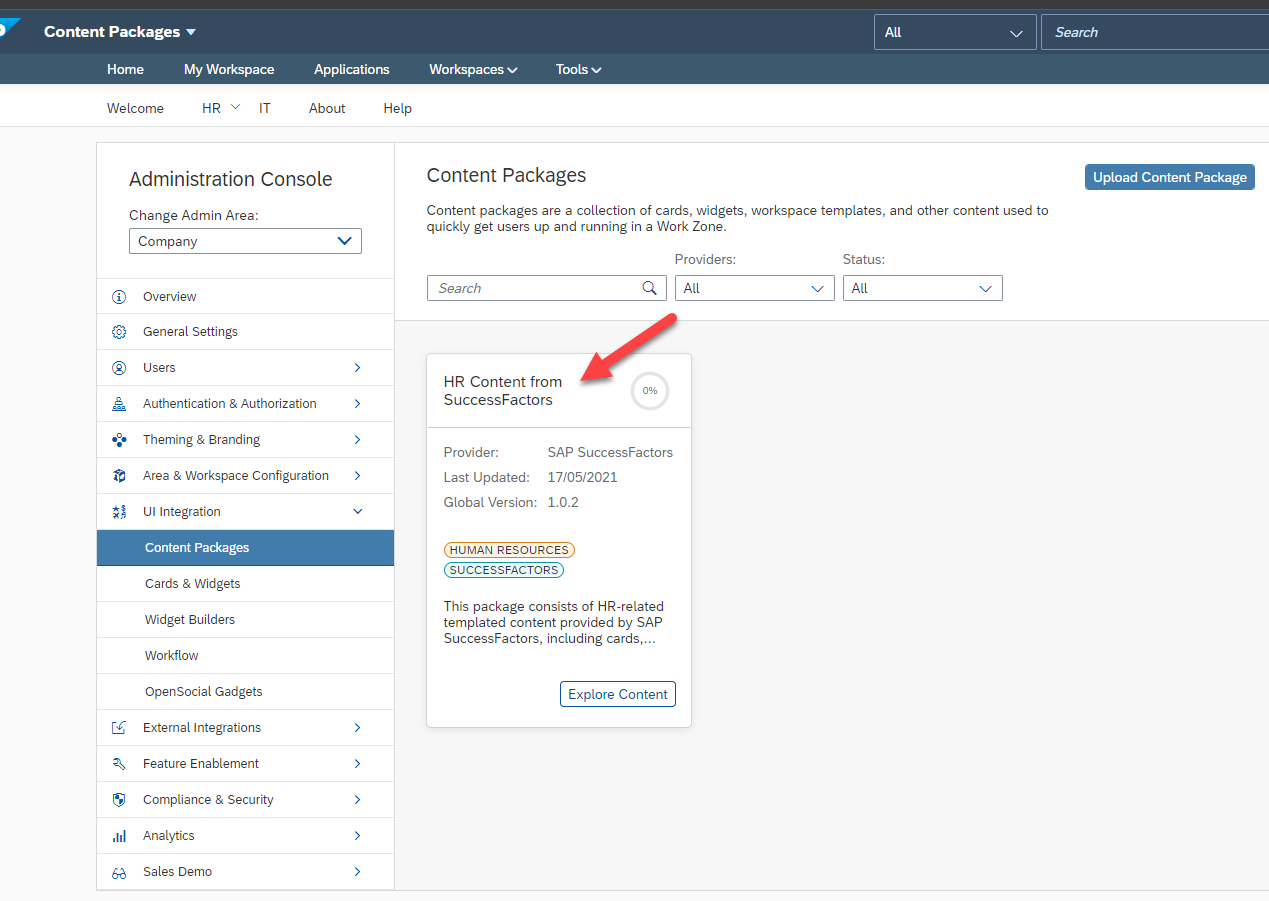Open the Change Admin Area Company dropdown
The height and width of the screenshot is (901, 1269).
tap(245, 241)
